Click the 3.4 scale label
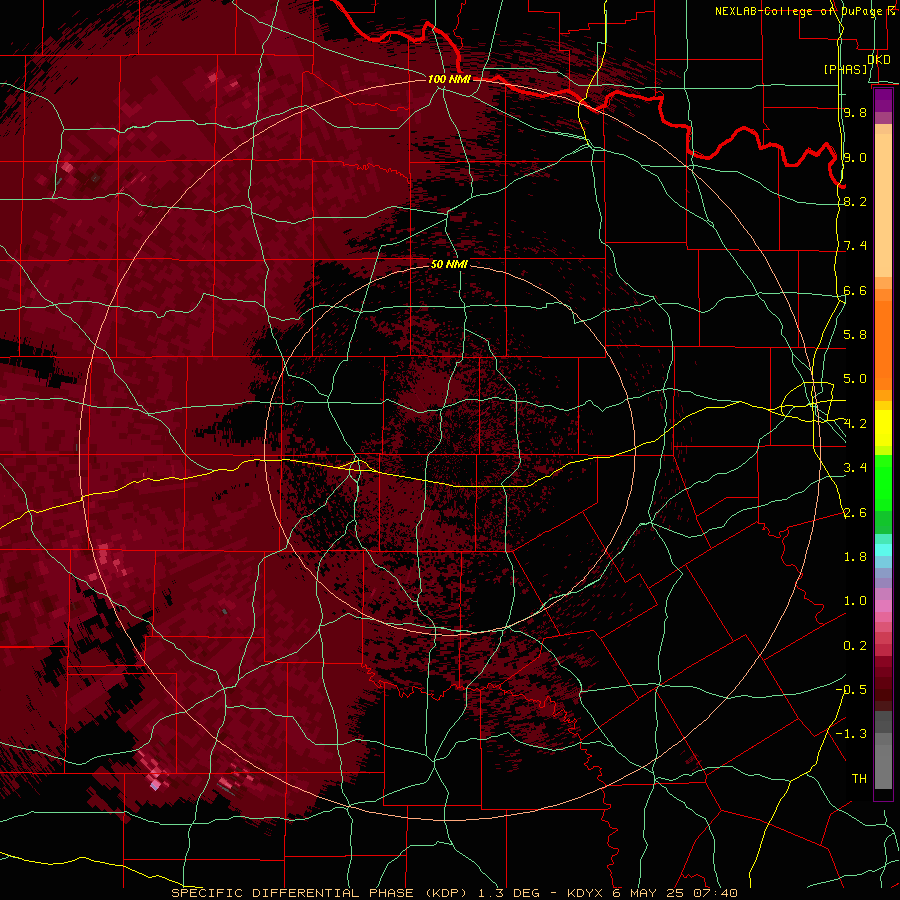 [x=855, y=468]
